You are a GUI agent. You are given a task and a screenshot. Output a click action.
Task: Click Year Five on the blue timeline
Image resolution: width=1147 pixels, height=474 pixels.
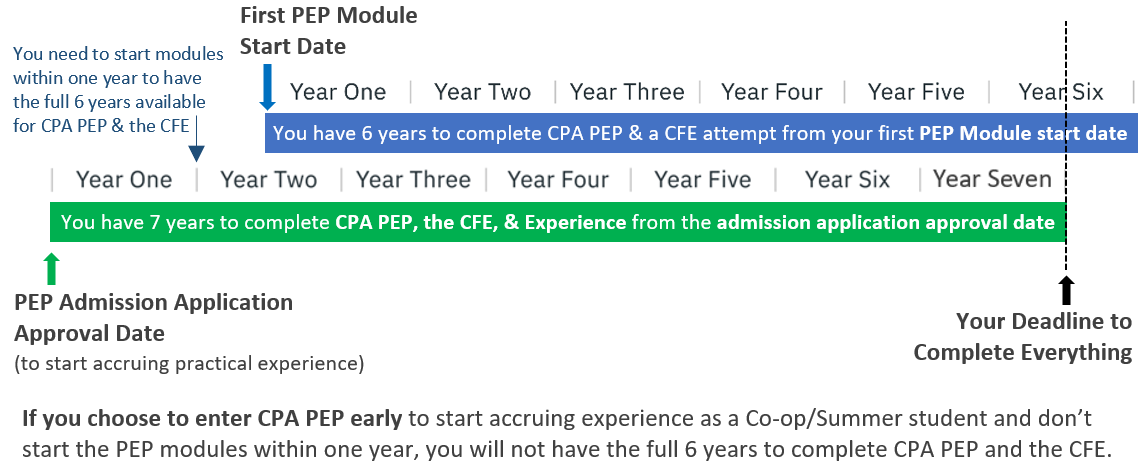(x=916, y=92)
